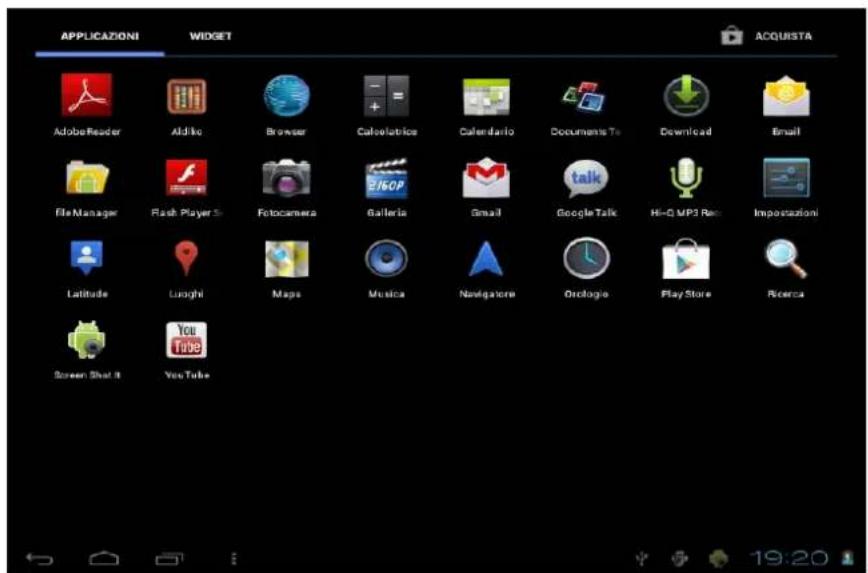868x573 pixels.
Task: Tap the Home navigation button
Action: point(104,558)
